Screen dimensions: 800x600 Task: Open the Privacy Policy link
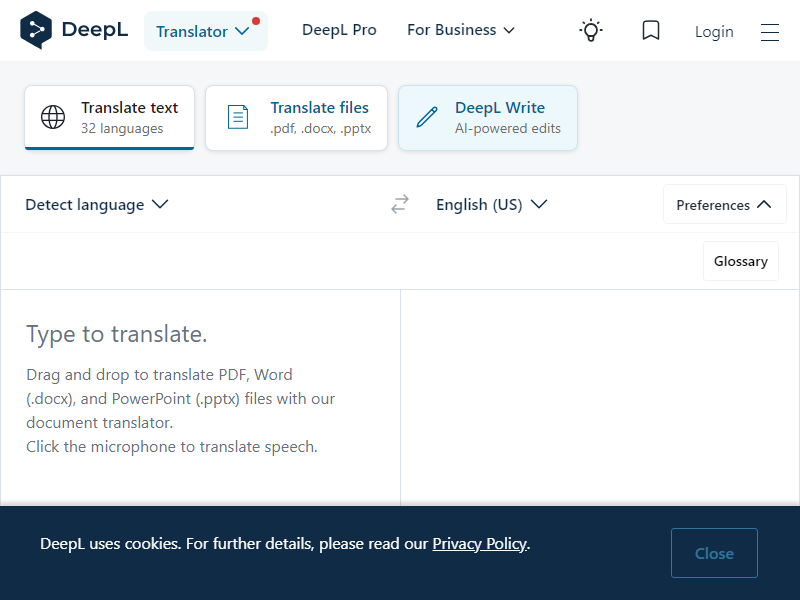(x=480, y=544)
